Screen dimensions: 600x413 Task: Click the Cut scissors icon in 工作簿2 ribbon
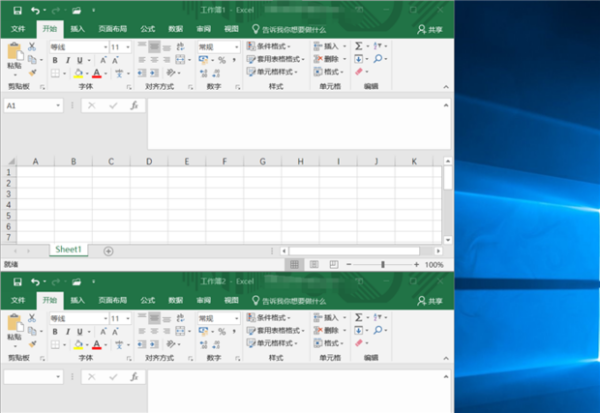tap(32, 317)
